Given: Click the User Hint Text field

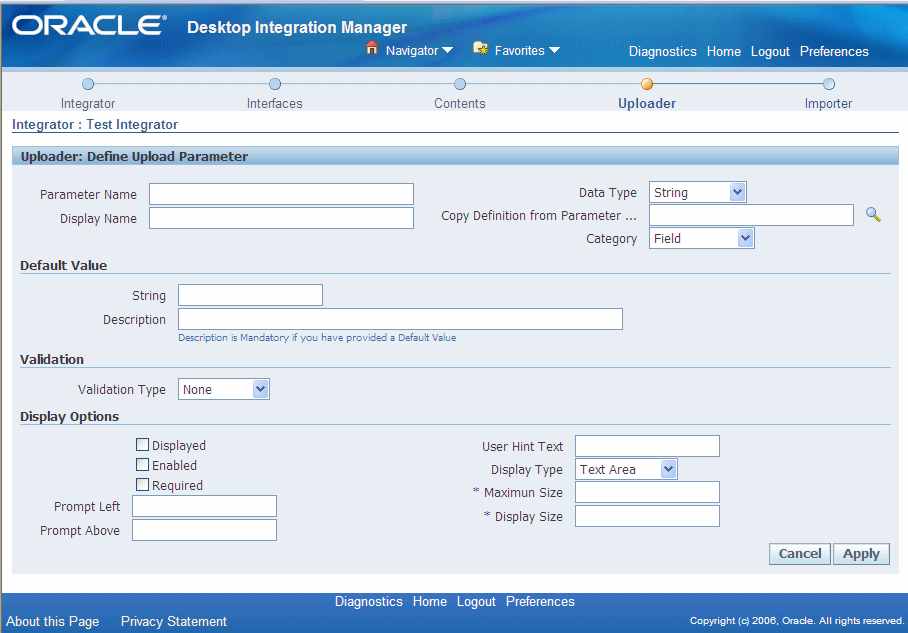Looking at the screenshot, I should [647, 446].
